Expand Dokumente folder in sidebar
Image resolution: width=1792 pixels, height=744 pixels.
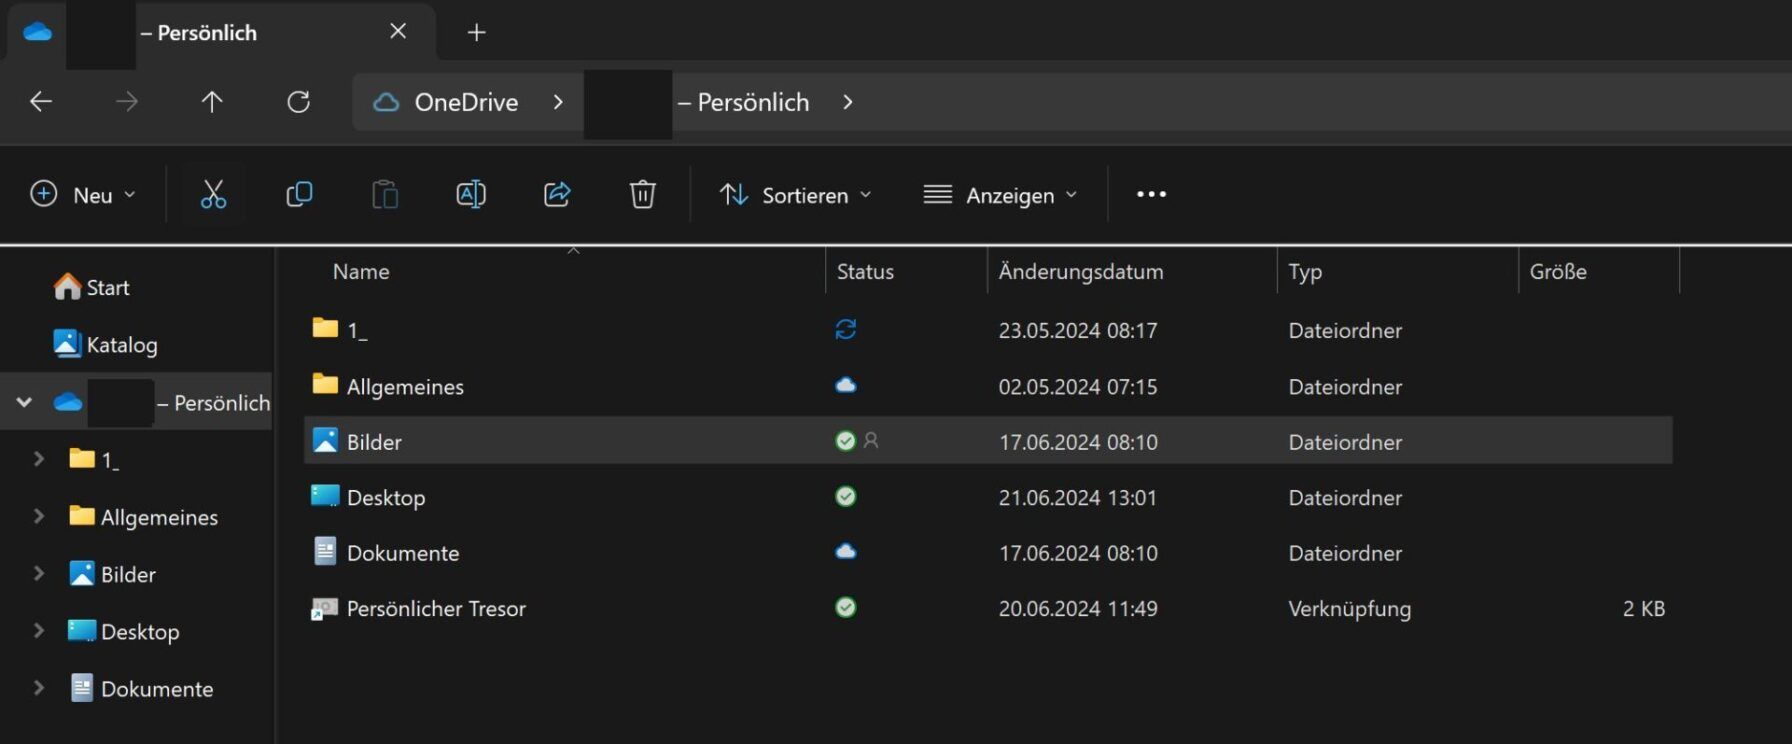point(39,688)
